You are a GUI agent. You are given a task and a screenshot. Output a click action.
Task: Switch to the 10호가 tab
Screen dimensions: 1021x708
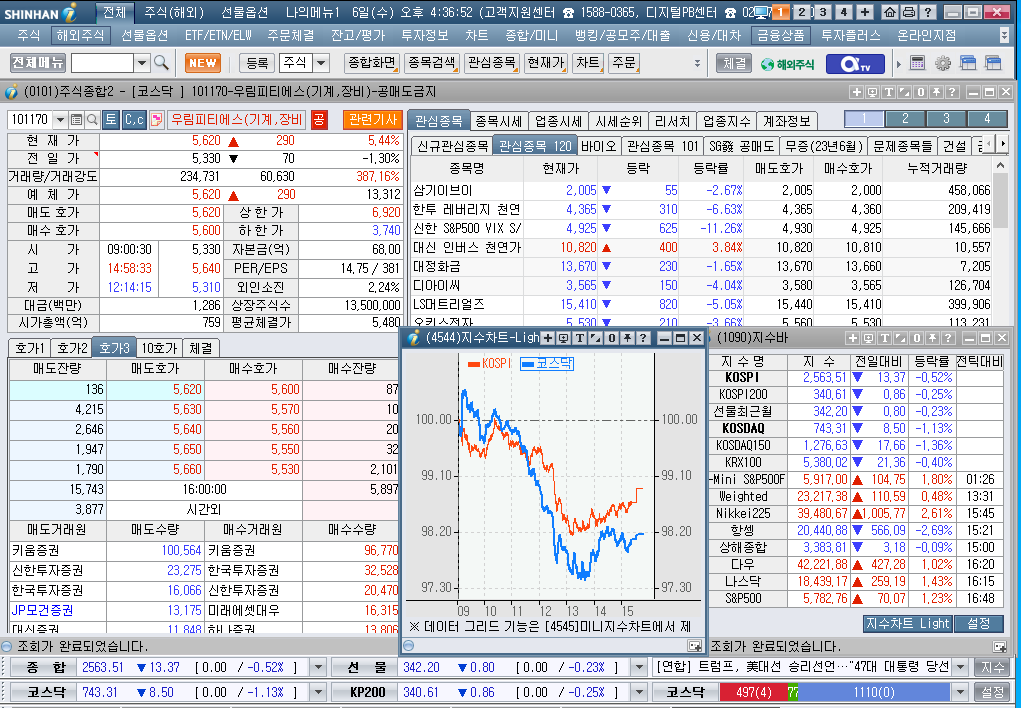coord(159,348)
